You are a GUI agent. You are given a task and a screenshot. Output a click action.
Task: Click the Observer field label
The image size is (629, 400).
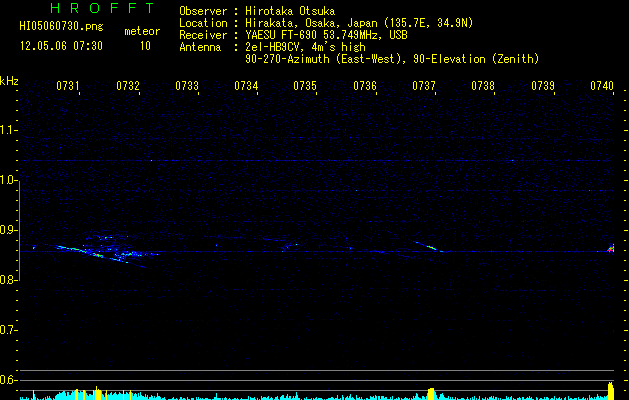click(202, 11)
